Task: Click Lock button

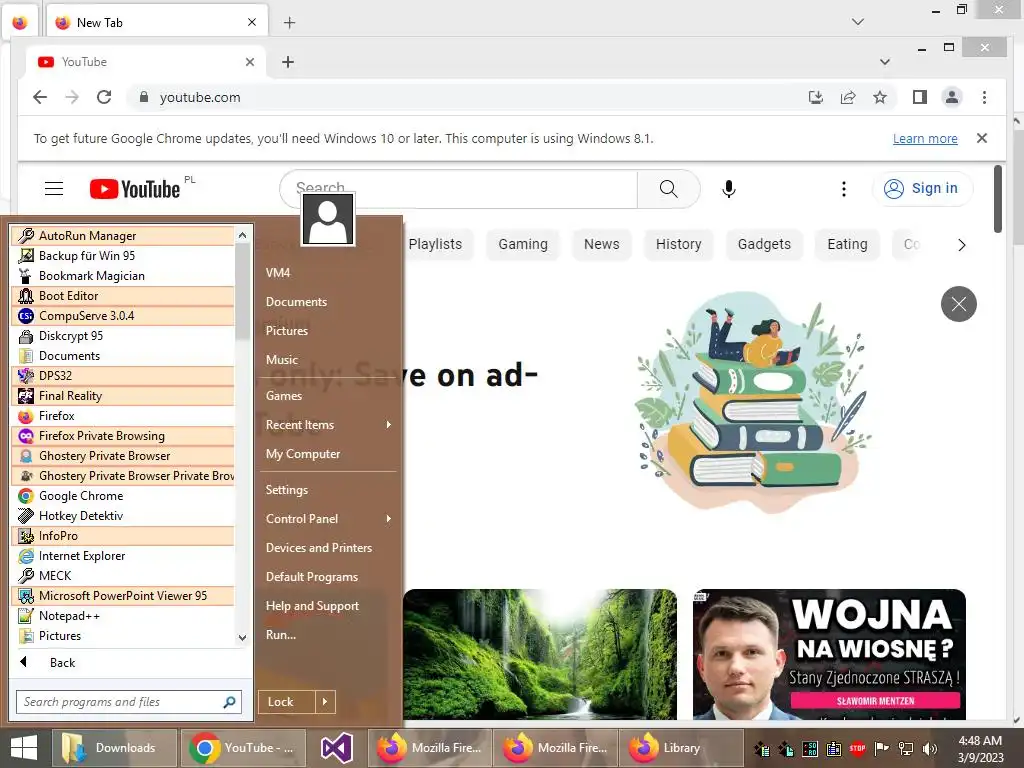Action: point(287,702)
